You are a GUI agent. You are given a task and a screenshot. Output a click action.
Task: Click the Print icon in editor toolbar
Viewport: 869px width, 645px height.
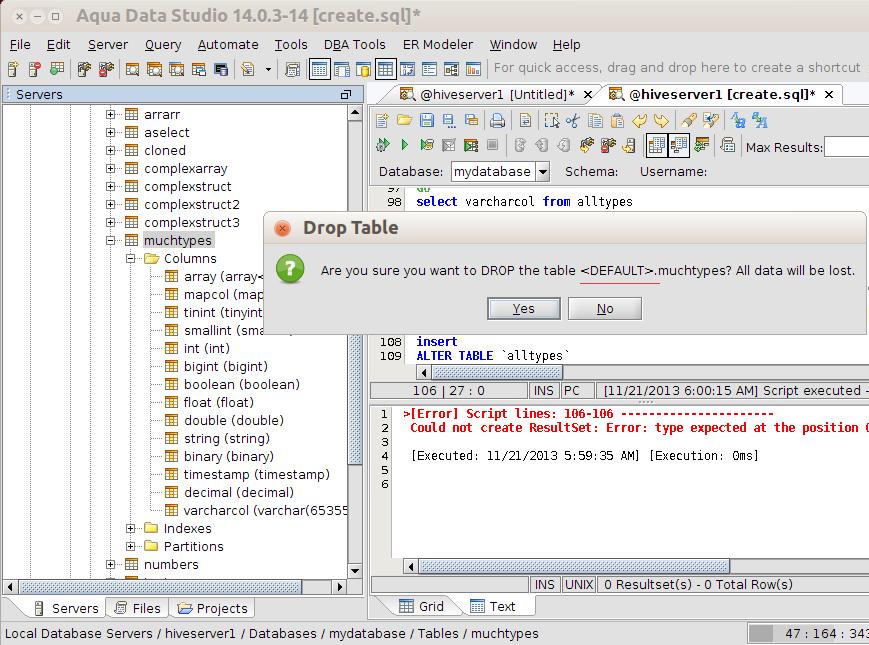[498, 120]
